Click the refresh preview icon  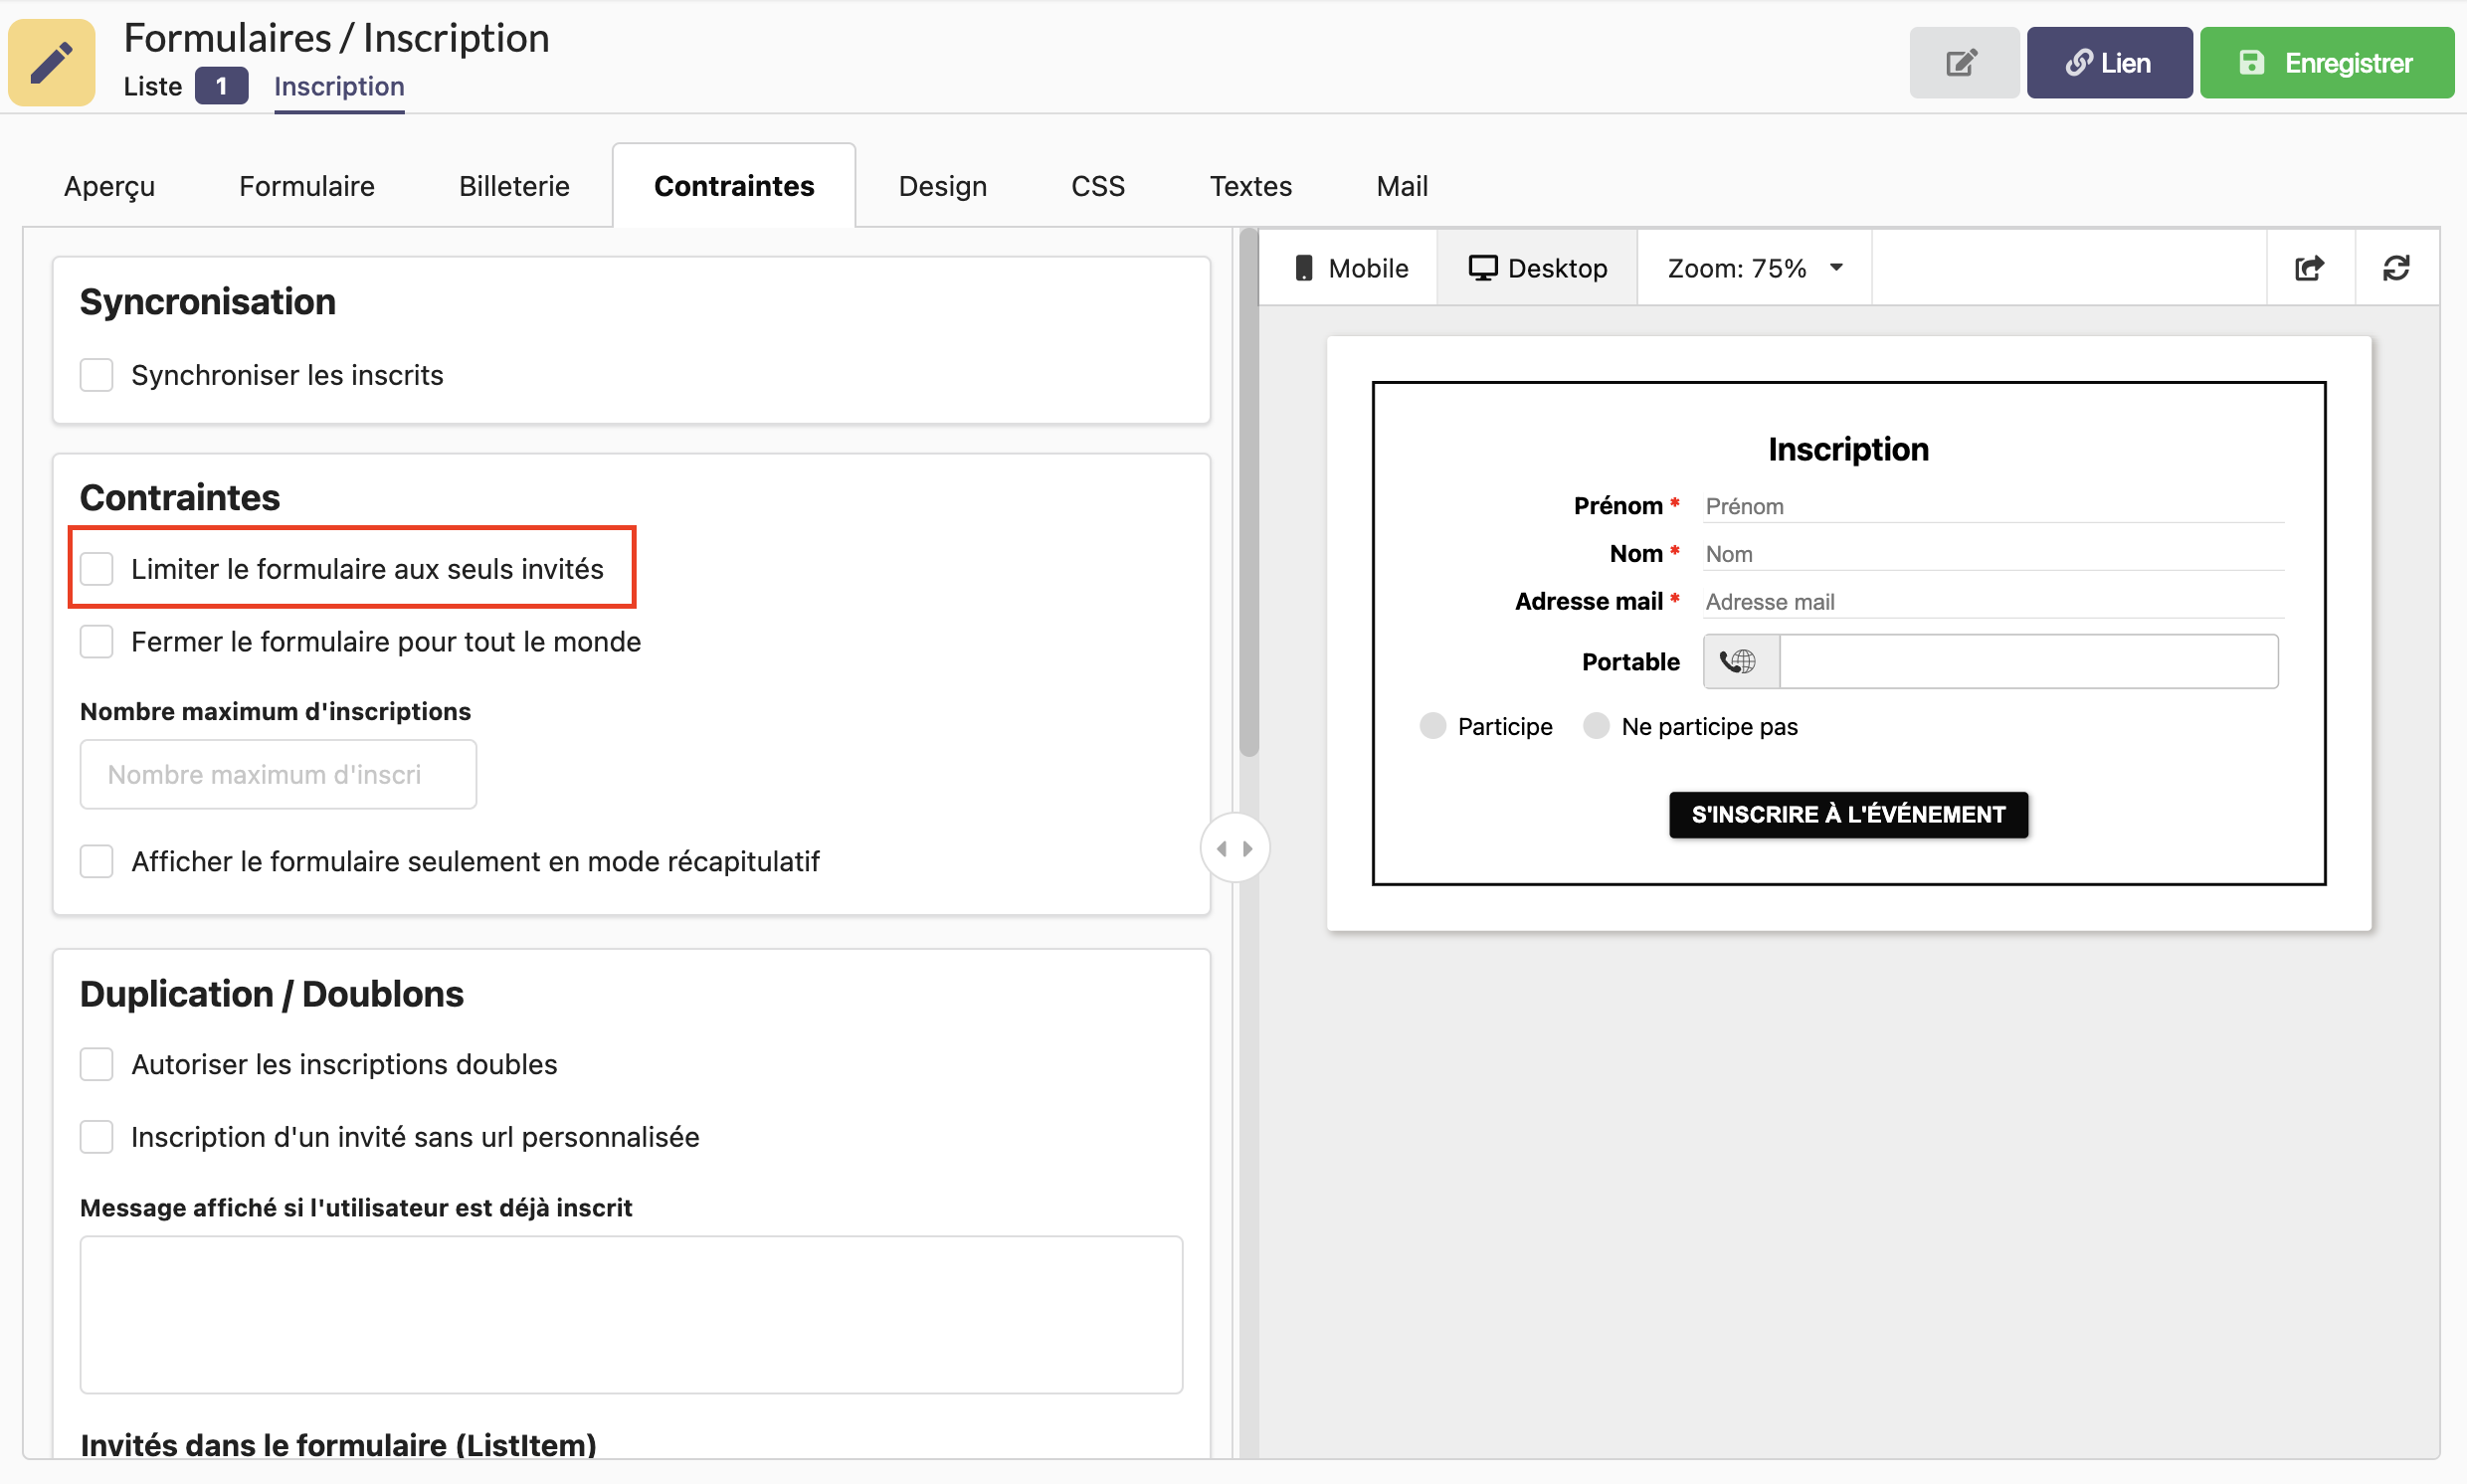pyautogui.click(x=2396, y=268)
